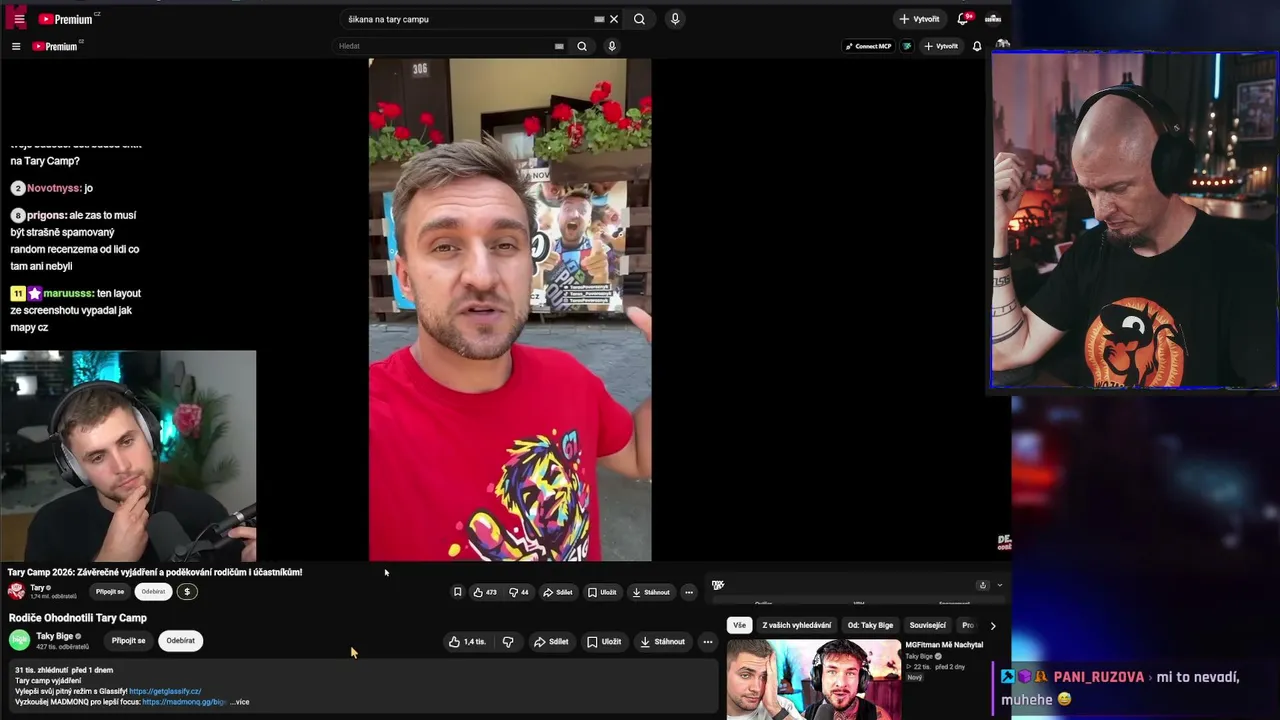
Task: Open the getglassify.cz link in the description
Action: (165, 691)
